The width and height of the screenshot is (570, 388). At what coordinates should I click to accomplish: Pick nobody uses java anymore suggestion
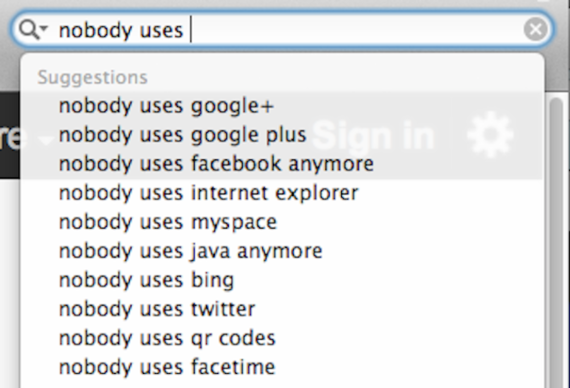(x=282, y=251)
